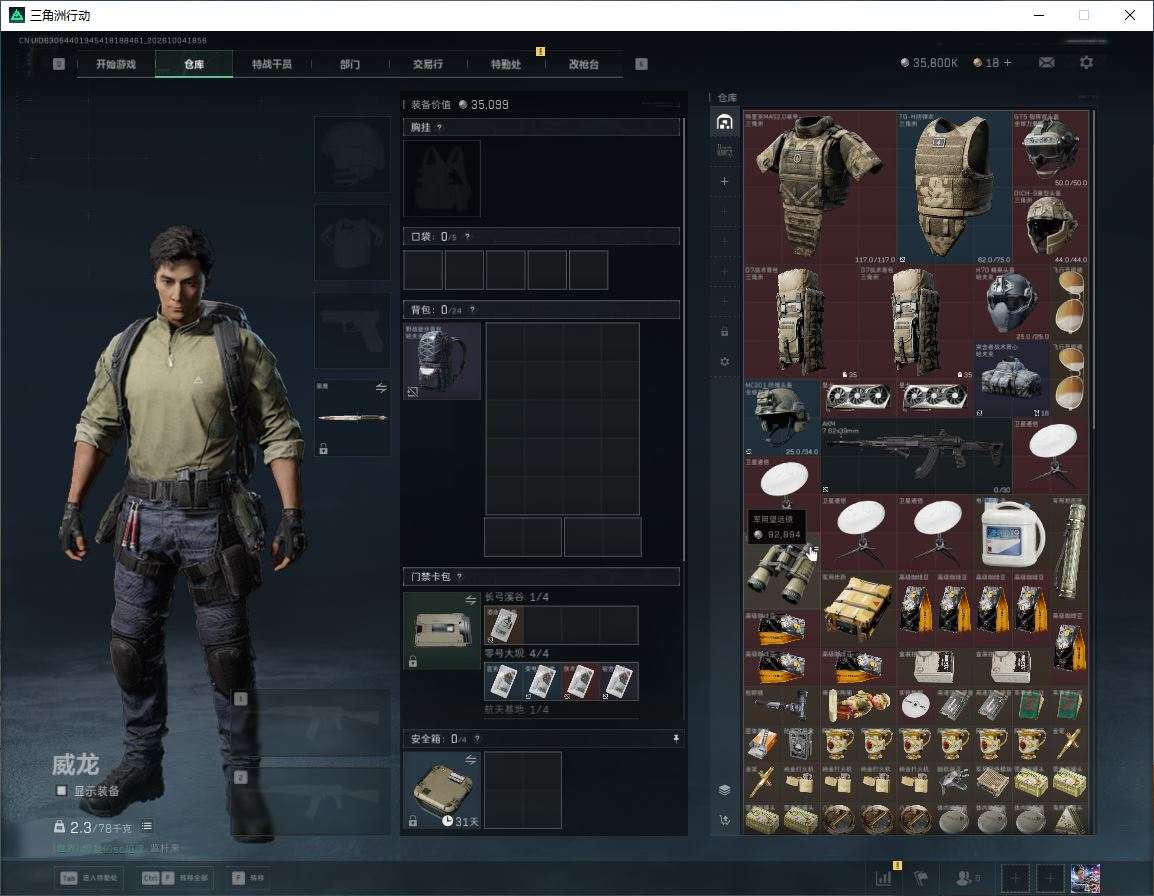This screenshot has width=1154, height=896.
Task: Click the Ctrl F transfer-all button
Action: [x=174, y=878]
